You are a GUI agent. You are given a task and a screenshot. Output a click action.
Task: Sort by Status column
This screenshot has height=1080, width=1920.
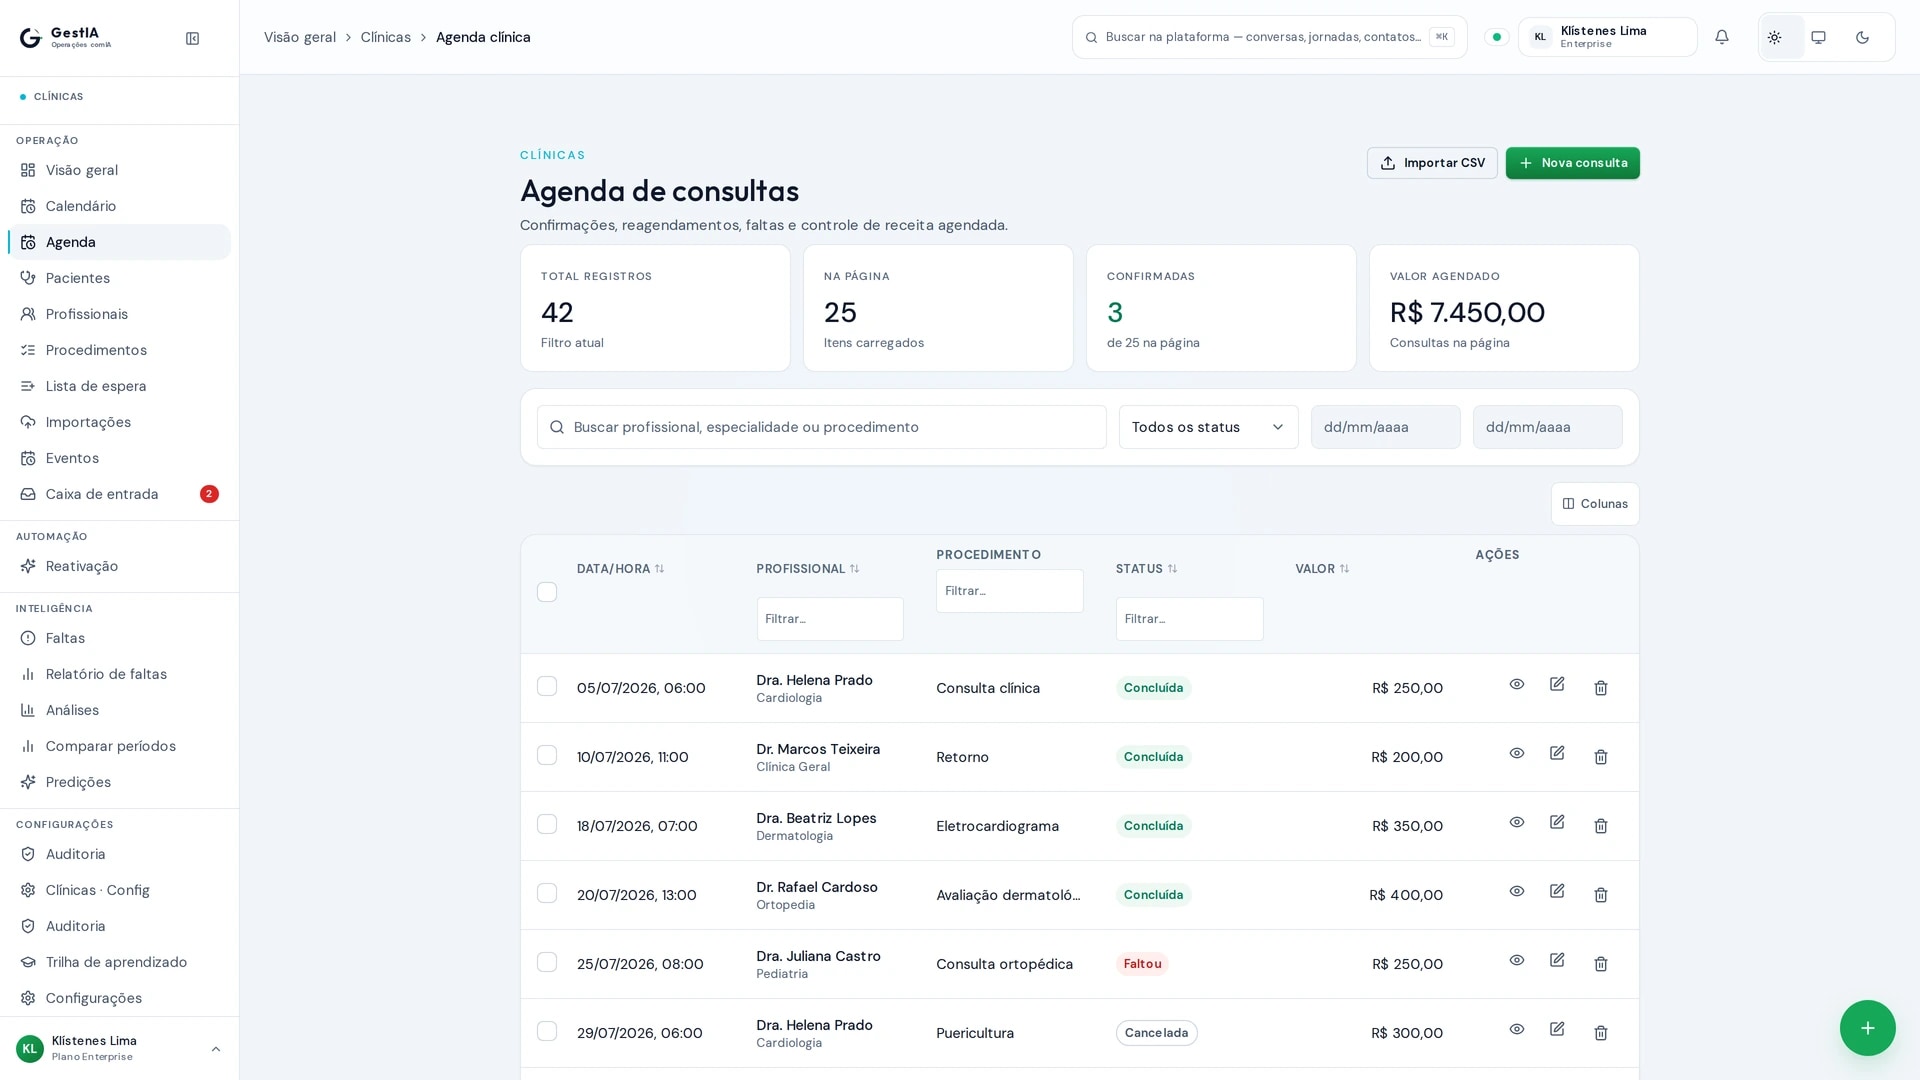coord(1146,569)
